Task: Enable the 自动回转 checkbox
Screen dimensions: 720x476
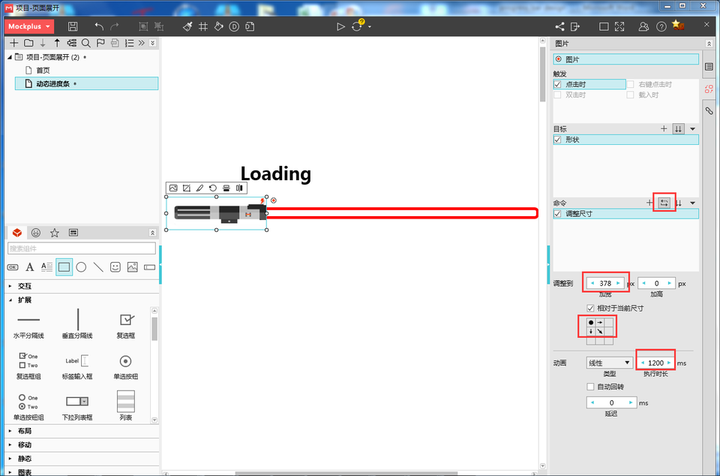Action: [591, 386]
